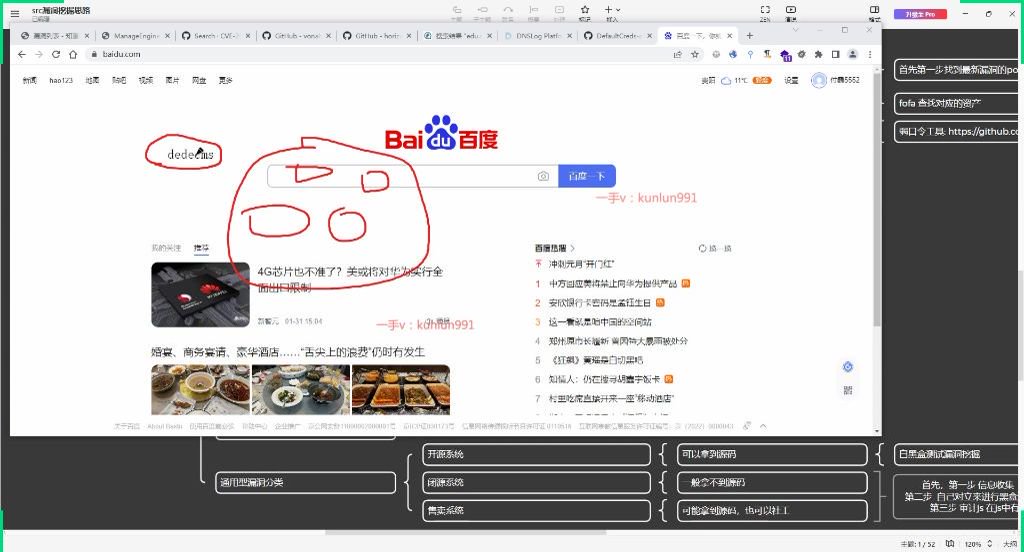The width and height of the screenshot is (1024, 552).
Task: Switch to the DNSLog Platform tab
Action: pos(538,36)
